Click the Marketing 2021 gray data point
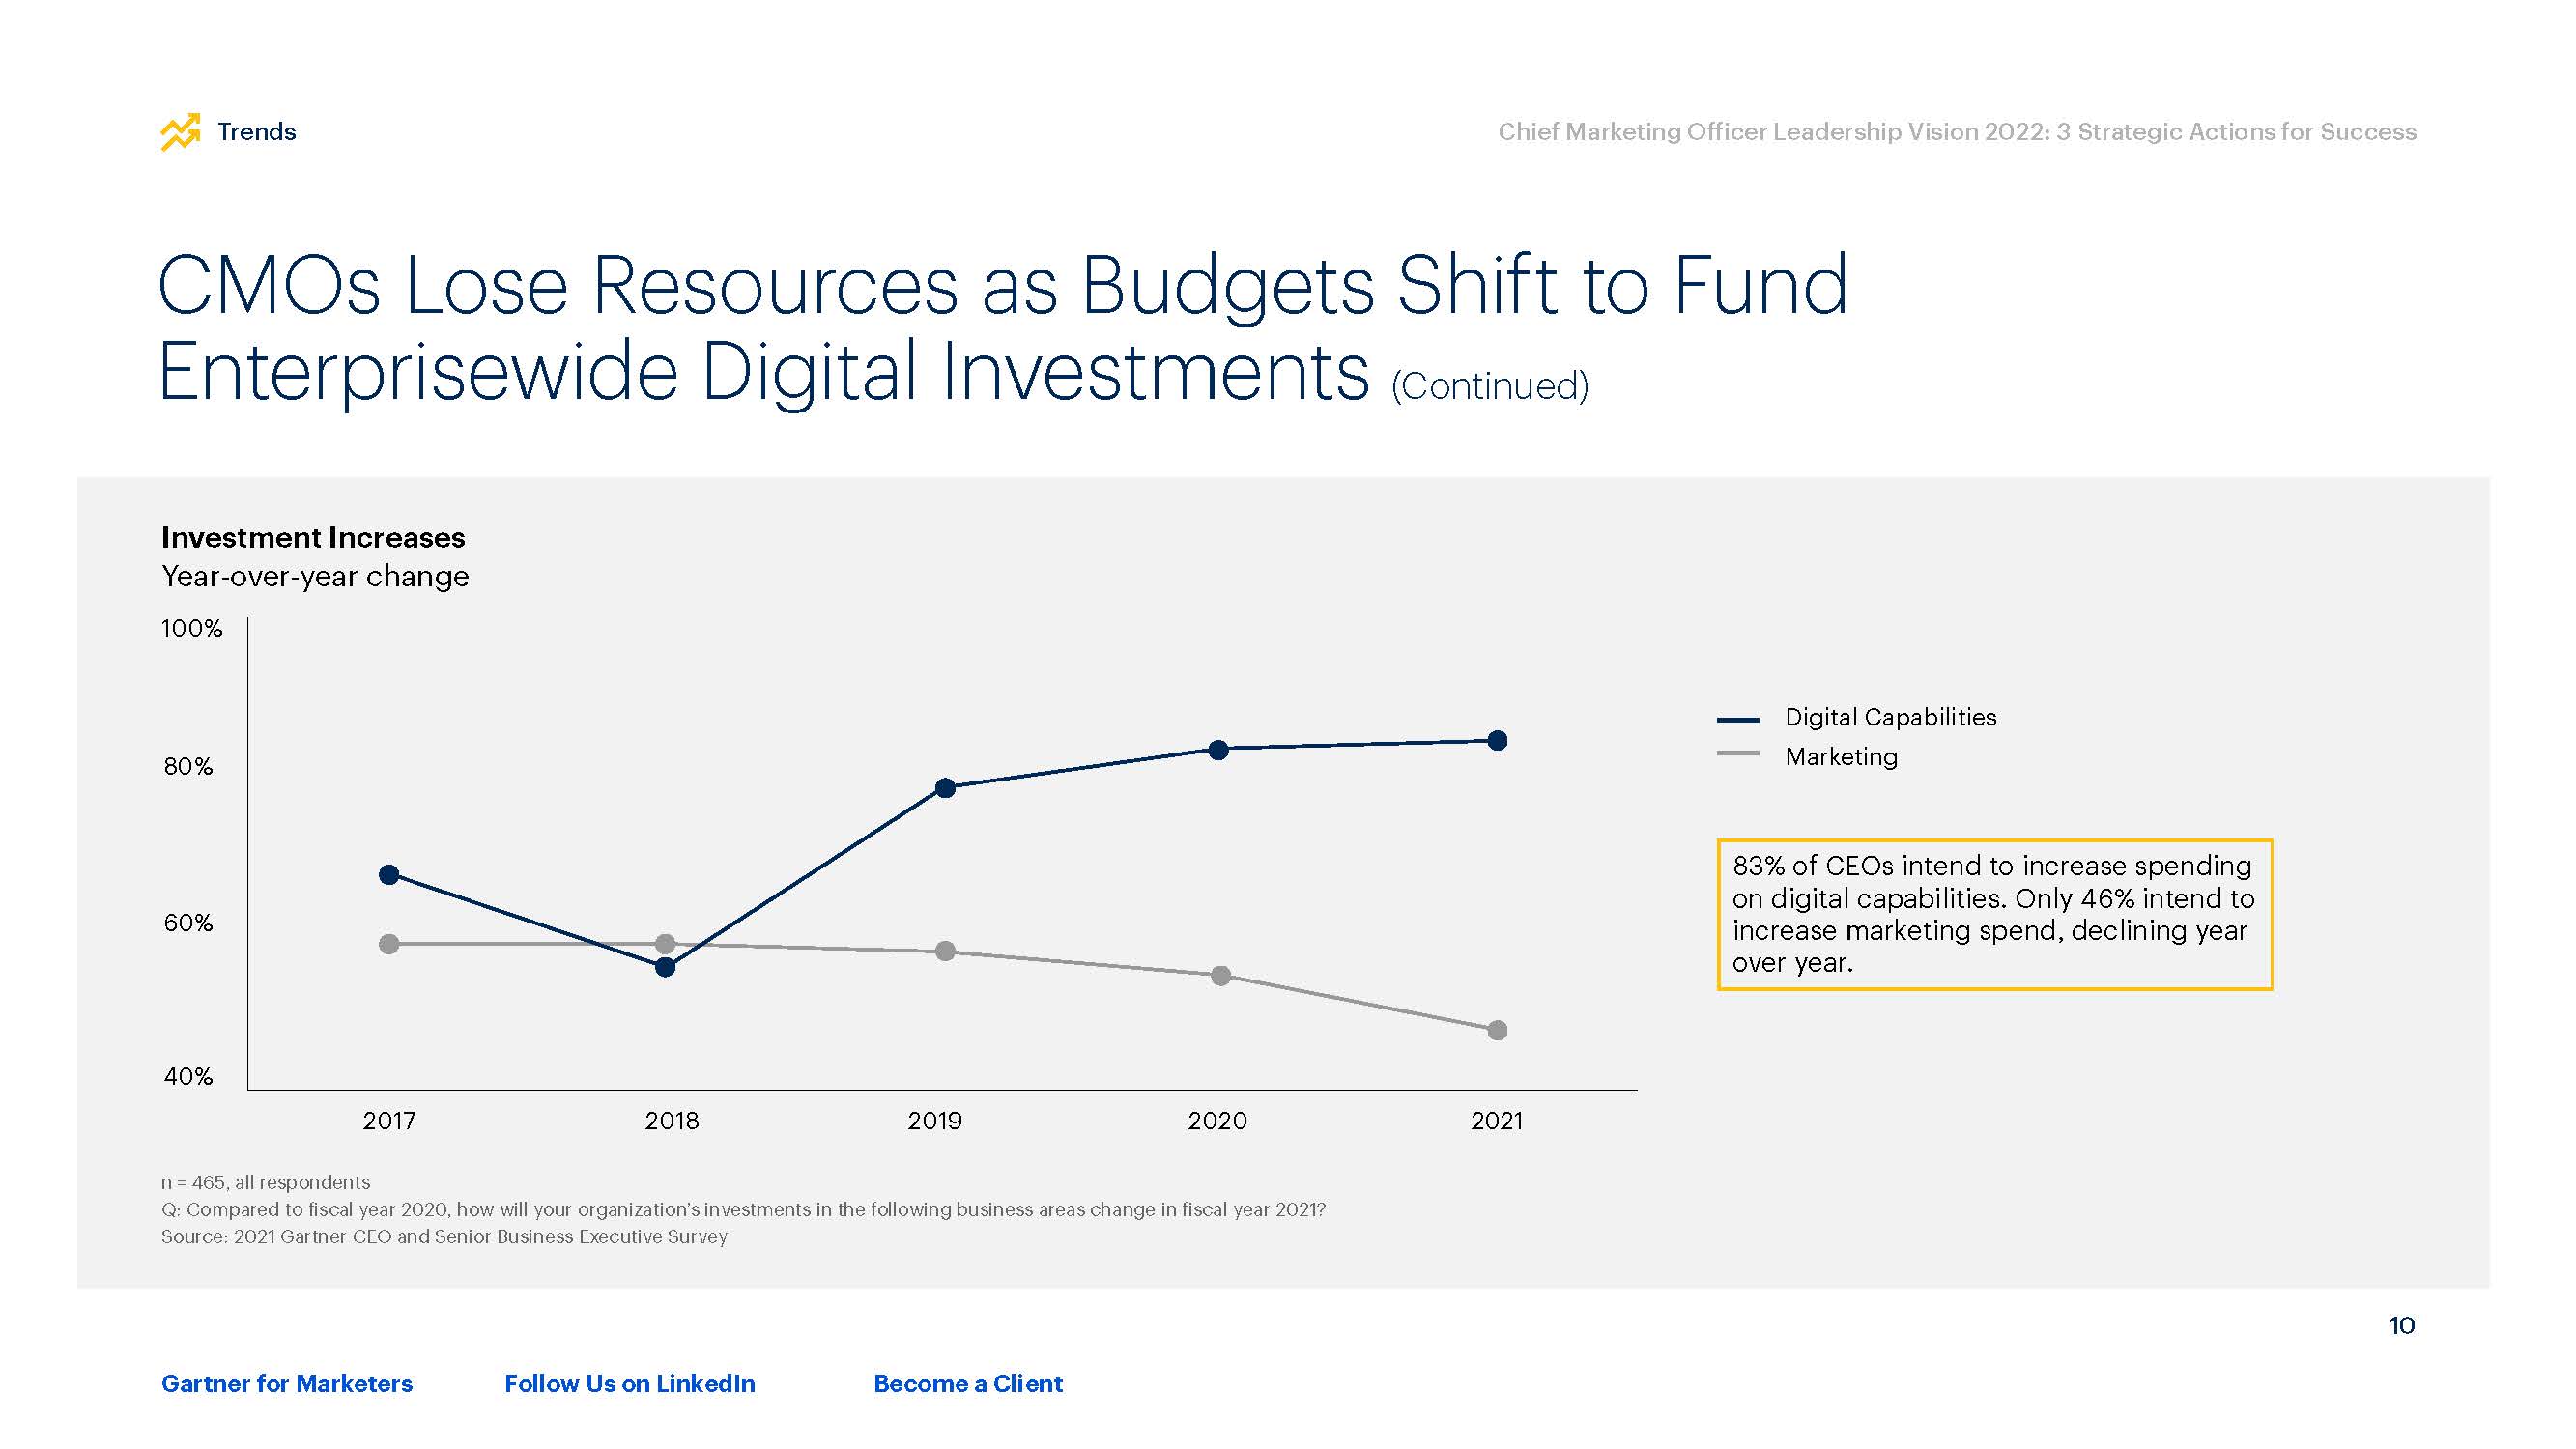This screenshot has width=2576, height=1449. [x=1497, y=1030]
